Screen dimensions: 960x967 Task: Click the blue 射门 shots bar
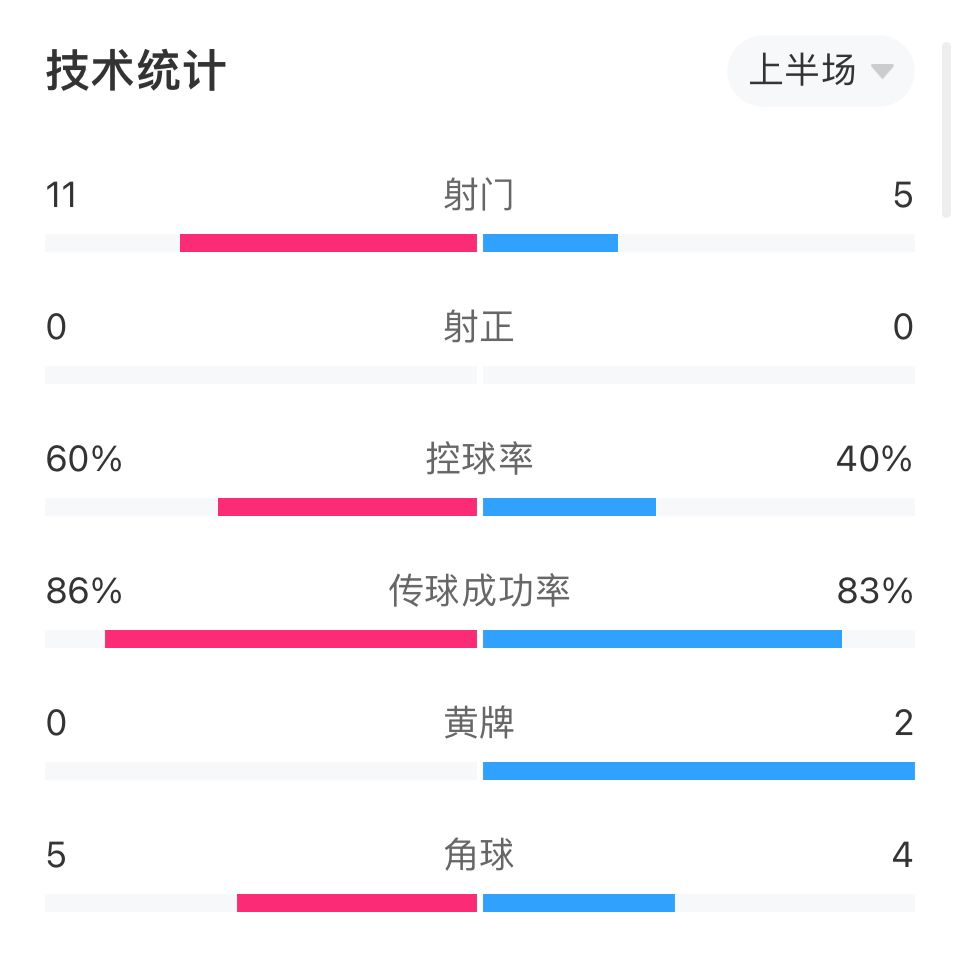(x=551, y=243)
